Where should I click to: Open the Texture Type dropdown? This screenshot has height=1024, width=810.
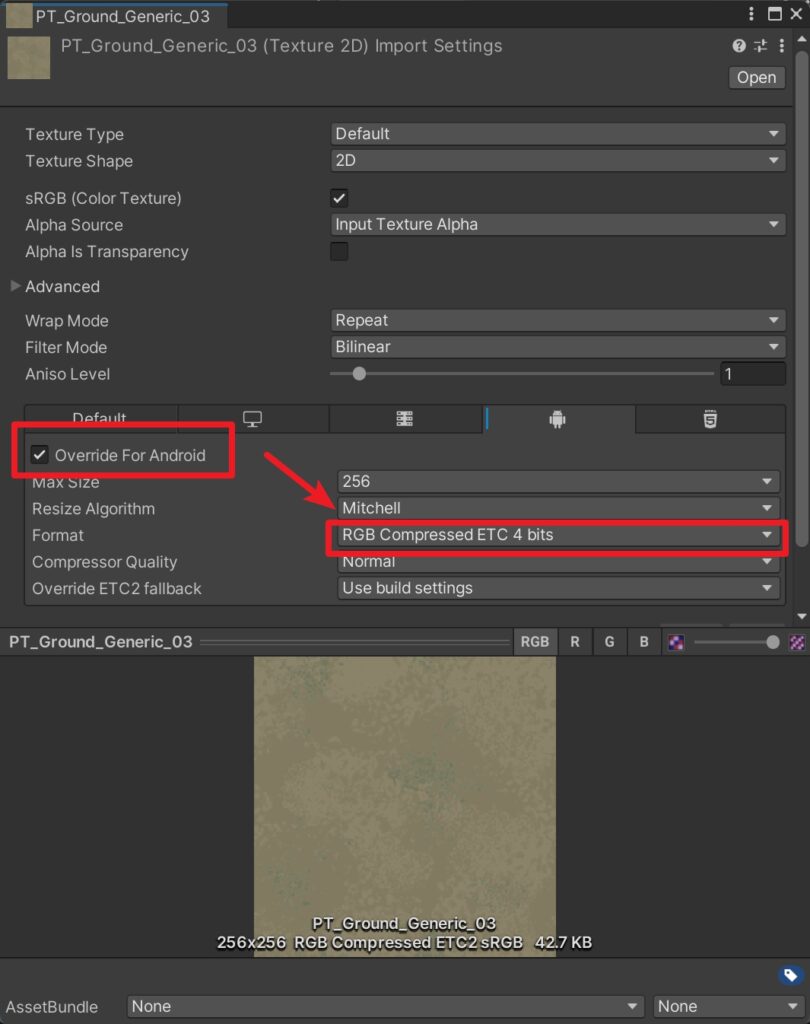coord(558,134)
